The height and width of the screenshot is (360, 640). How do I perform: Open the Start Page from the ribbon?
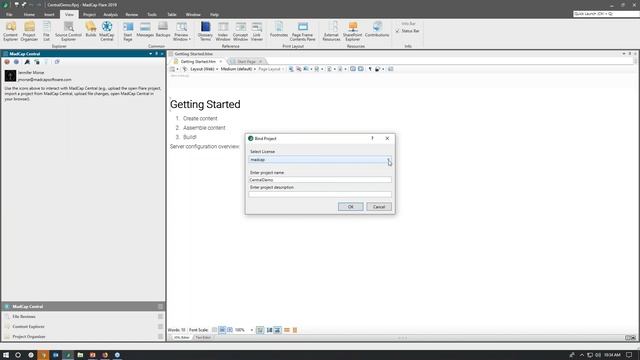(128, 31)
